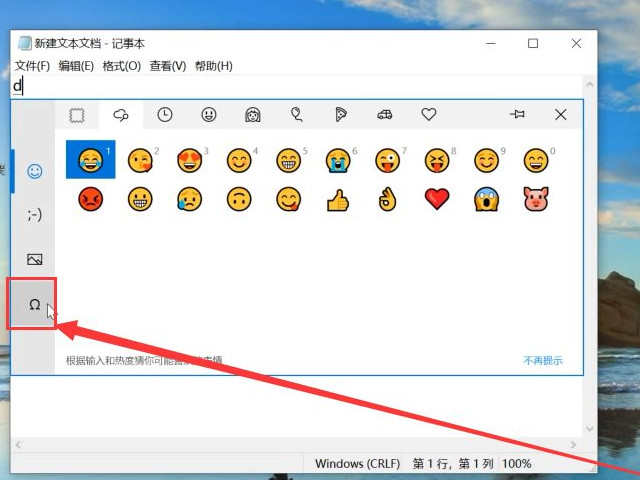Insert the angry red face emoji
The width and height of the screenshot is (640, 480).
coord(91,199)
